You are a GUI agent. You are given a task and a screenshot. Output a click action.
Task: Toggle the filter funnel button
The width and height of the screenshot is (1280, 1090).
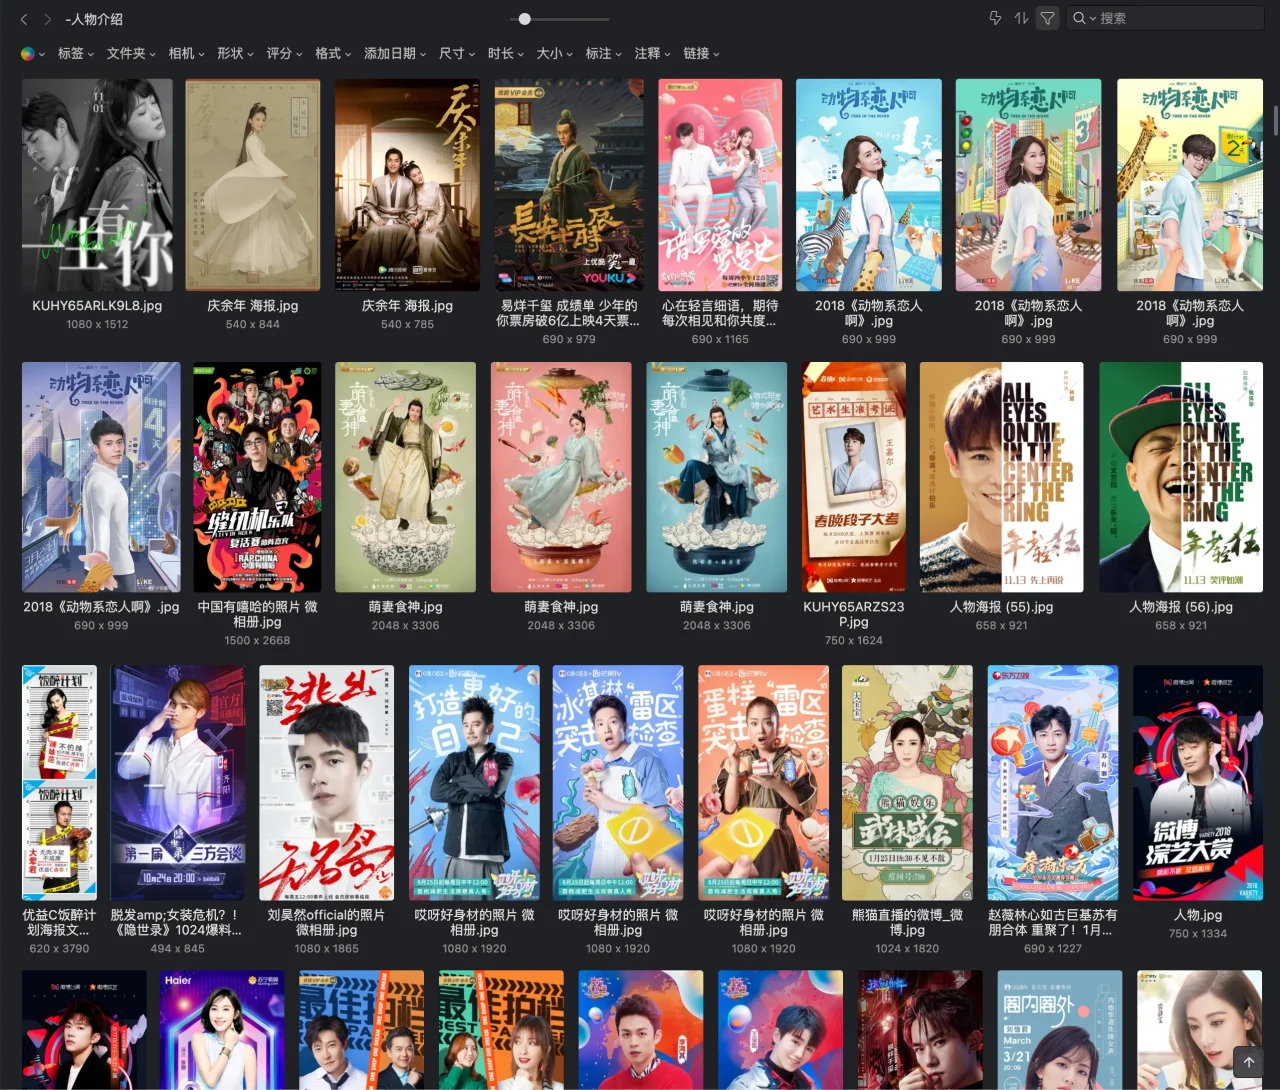[x=1047, y=18]
